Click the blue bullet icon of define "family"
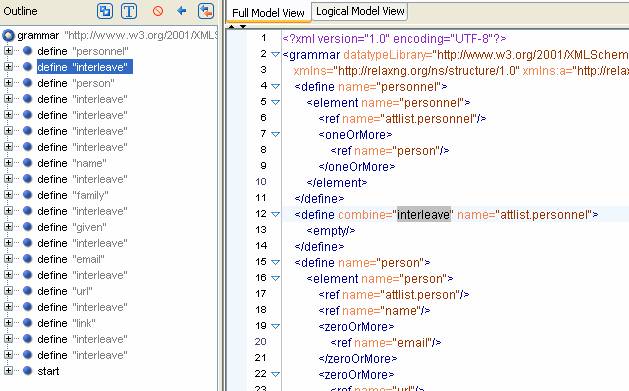 [x=27, y=195]
